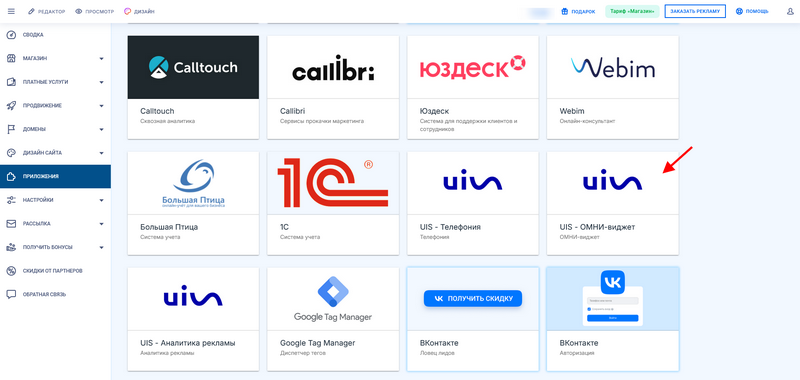Expand the Получить бонусы section arrow
Viewport: 800px width, 380px height.
[102, 247]
